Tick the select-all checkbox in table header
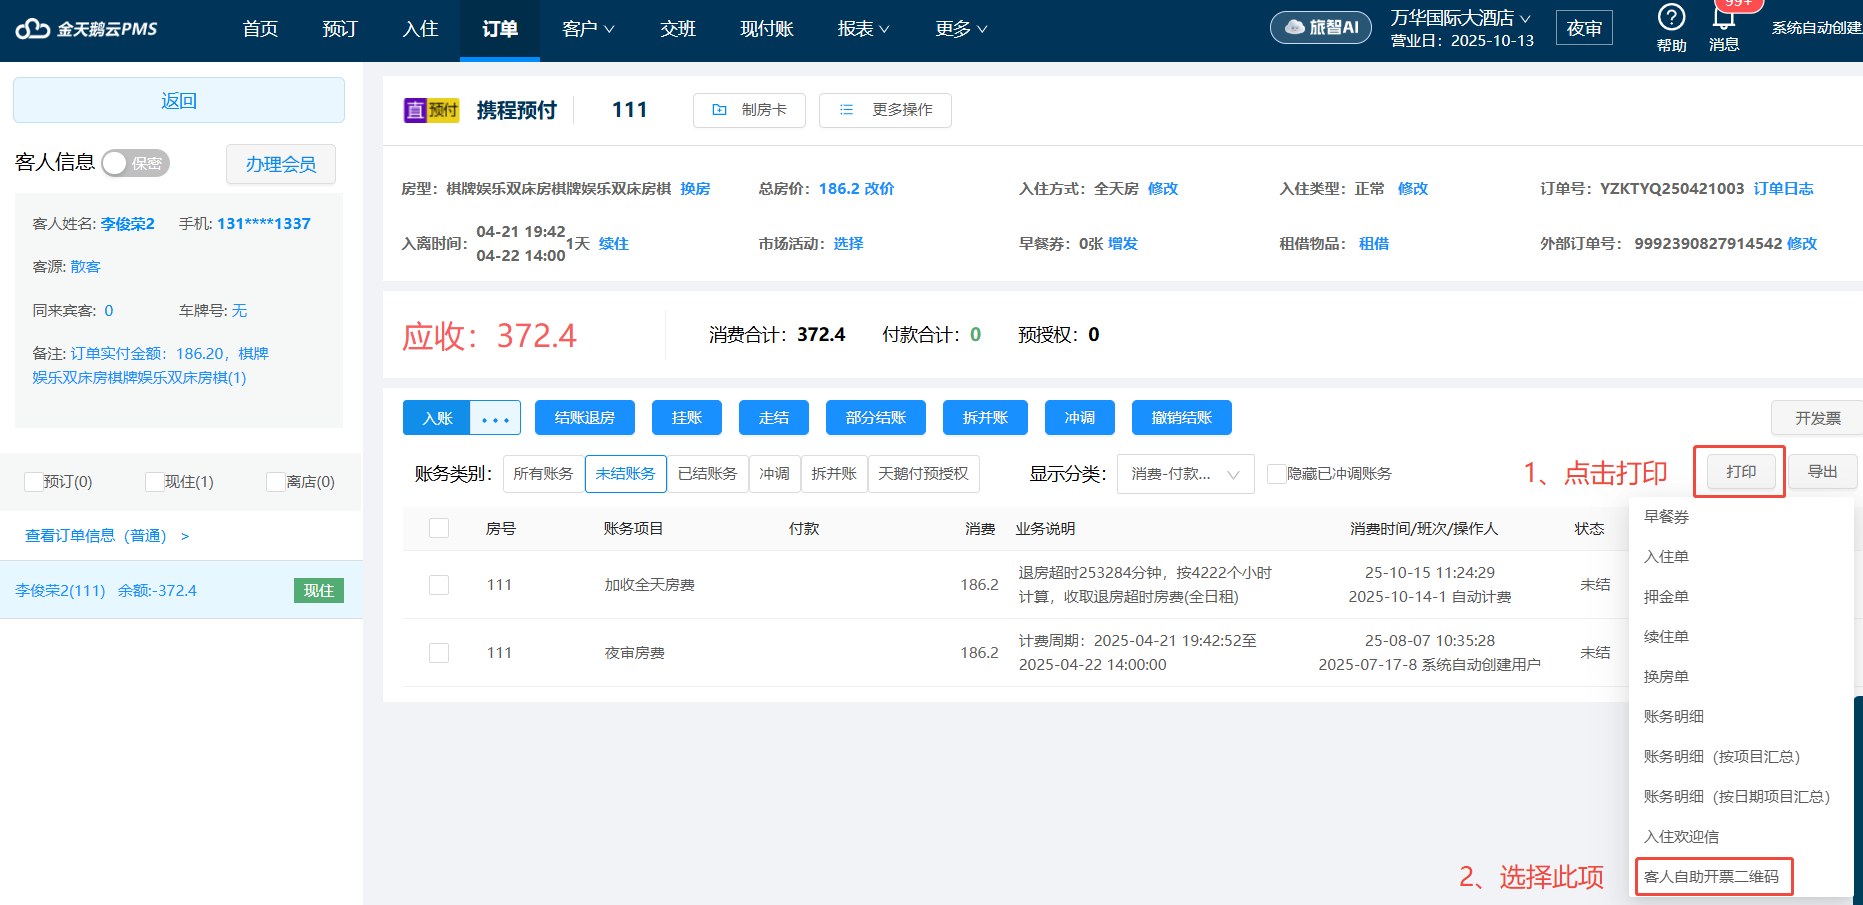This screenshot has height=905, width=1863. tap(439, 528)
